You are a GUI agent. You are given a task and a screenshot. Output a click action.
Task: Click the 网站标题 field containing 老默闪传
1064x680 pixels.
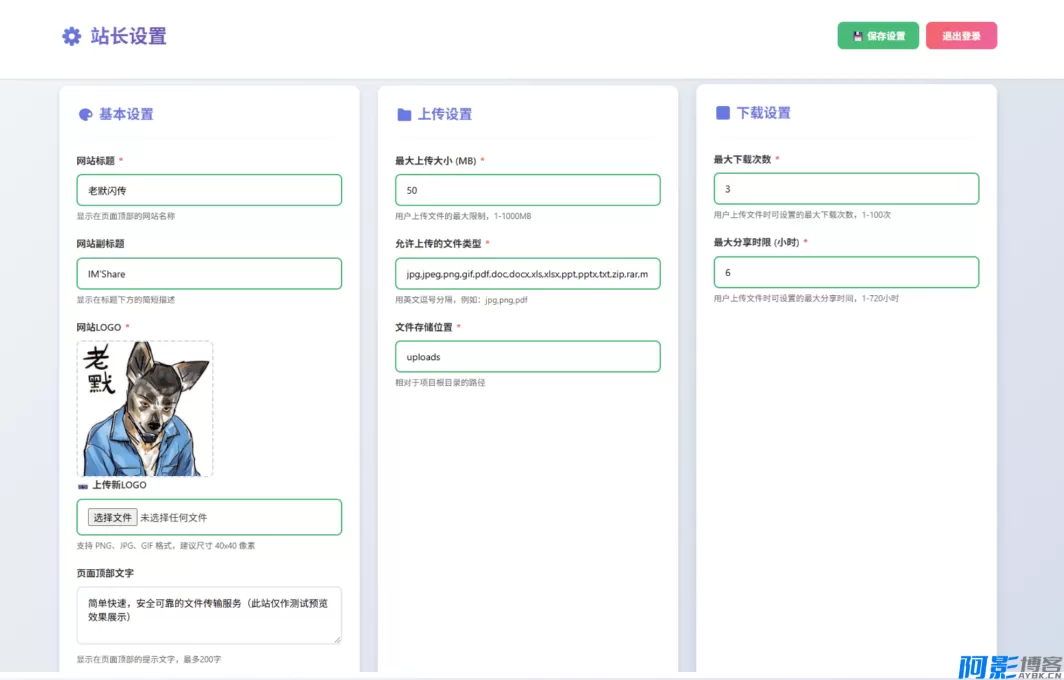pos(209,190)
